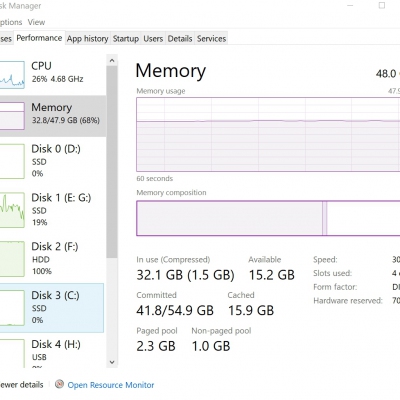Screen dimensions: 400x400
Task: Click the Memory mini graph thumbnail
Action: (12, 116)
